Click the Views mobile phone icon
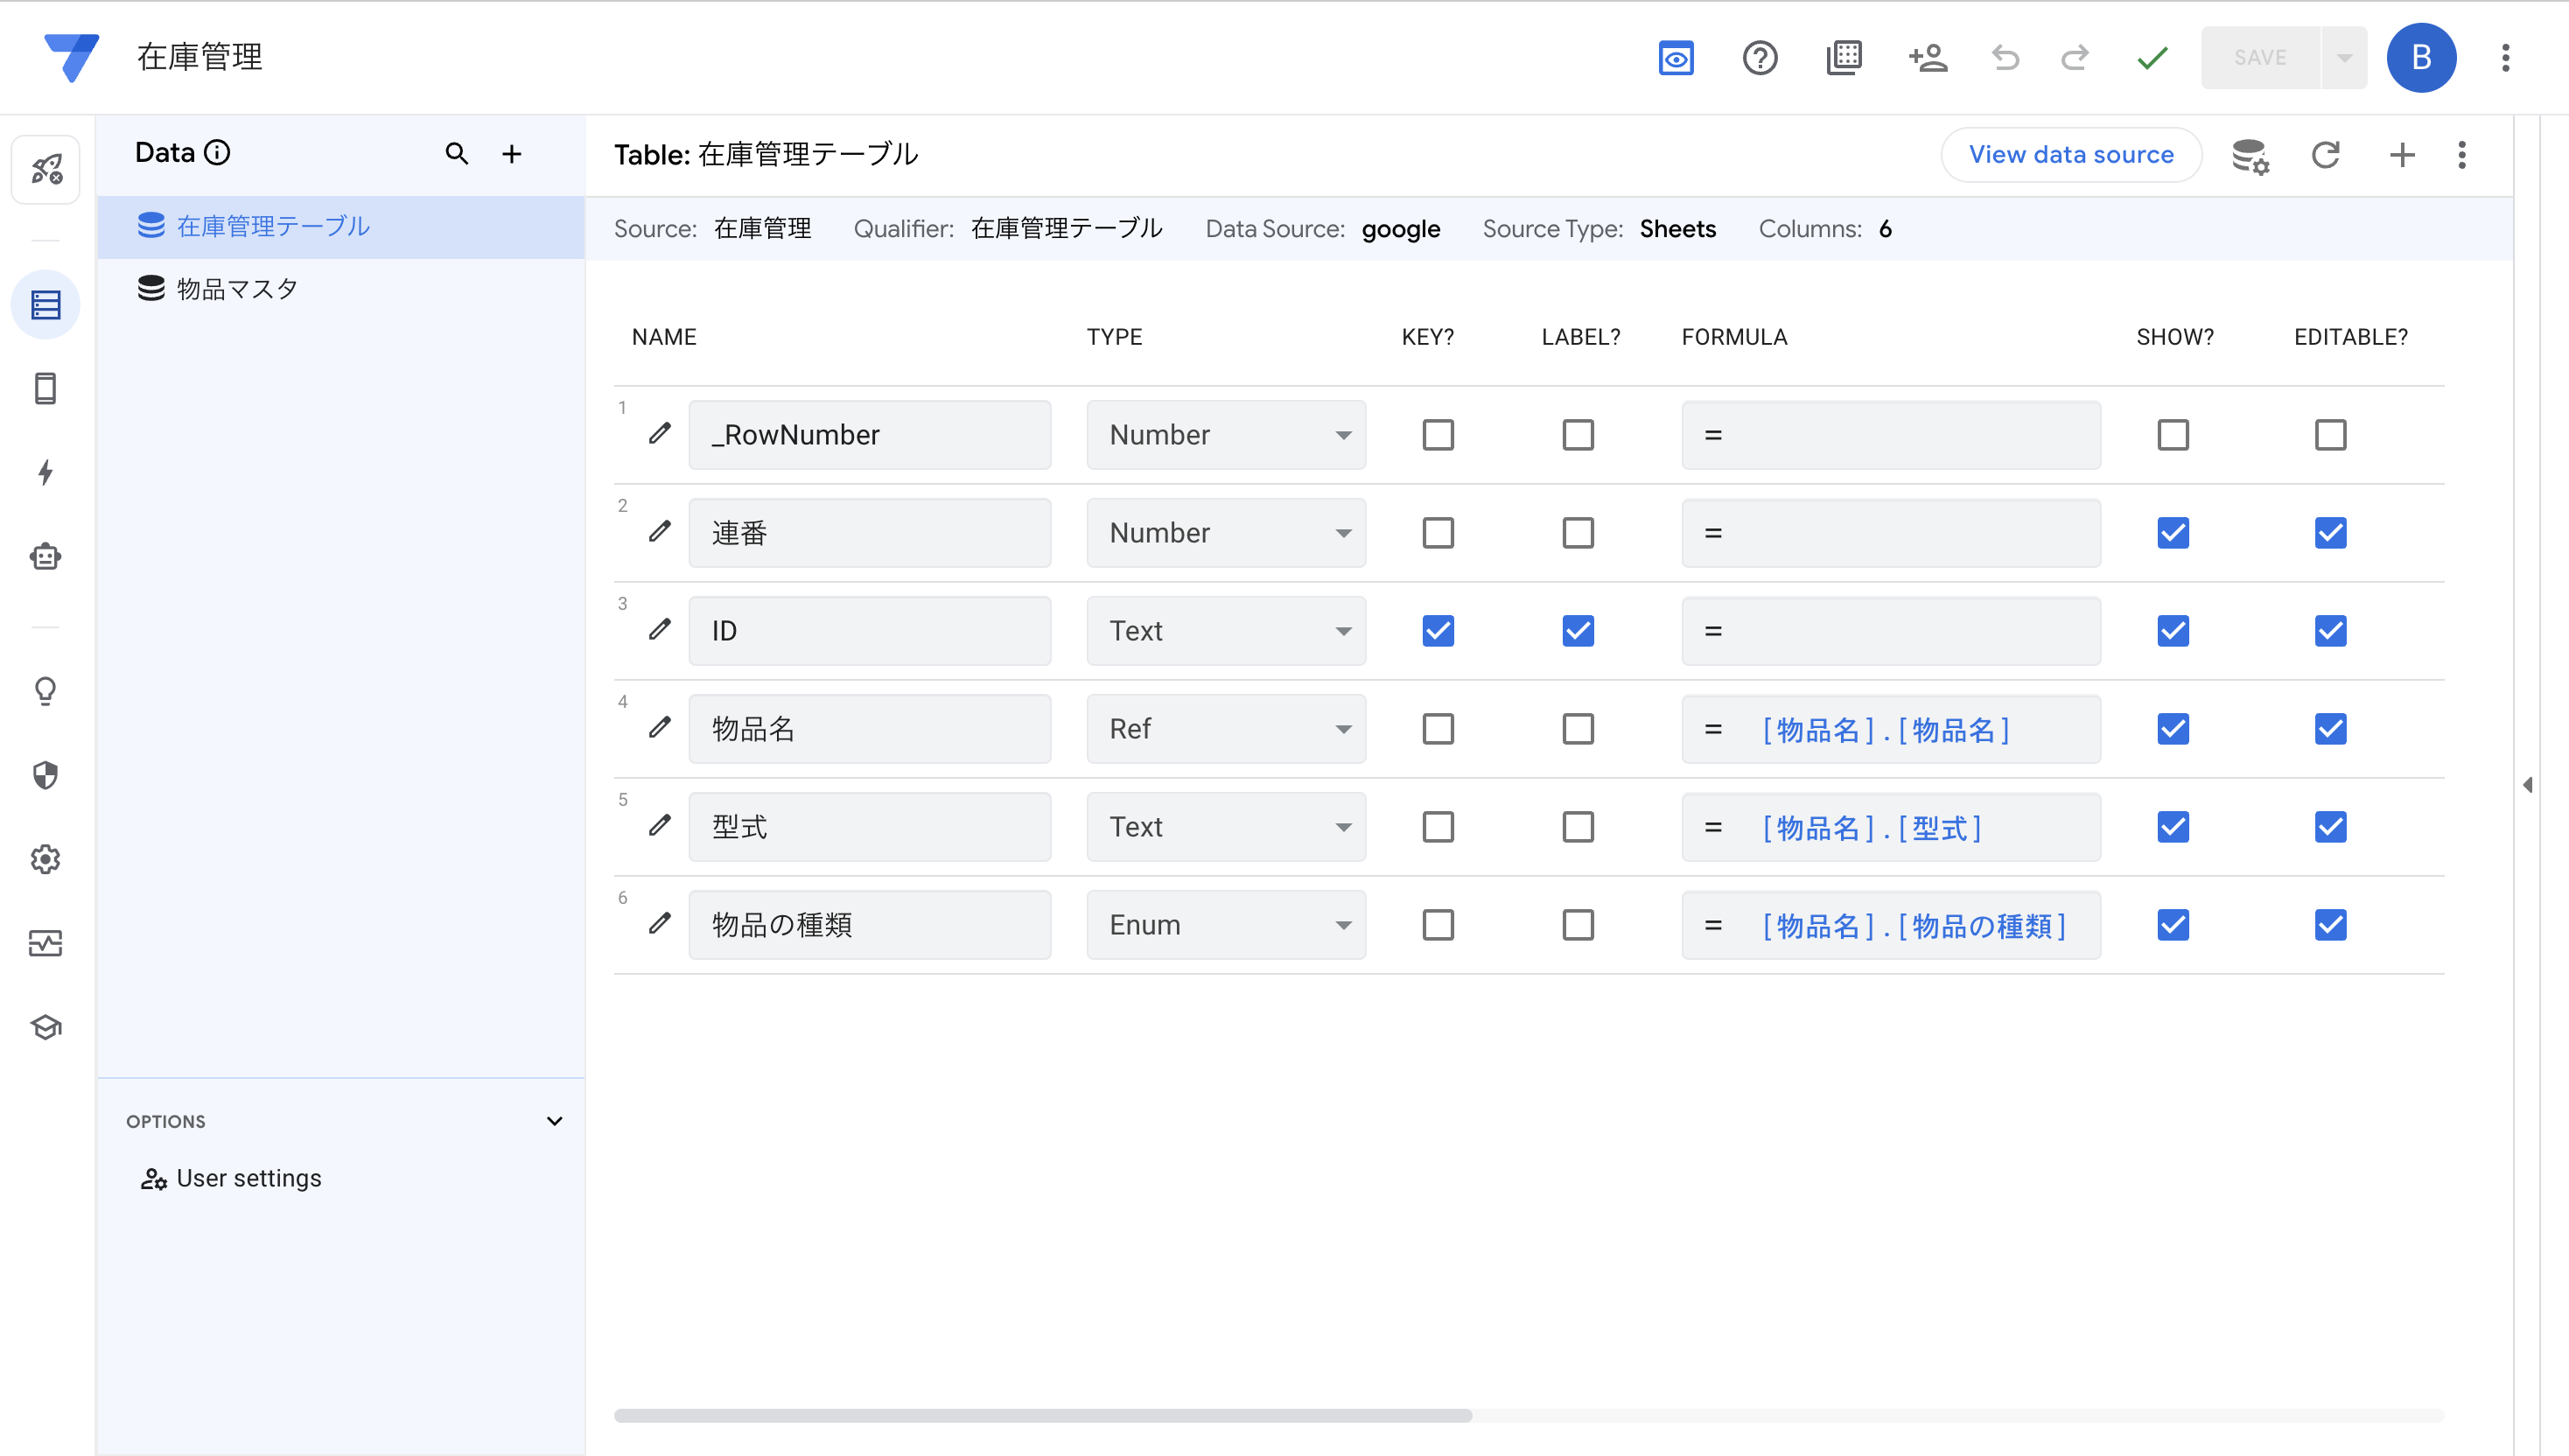The height and width of the screenshot is (1456, 2569). tap(45, 388)
